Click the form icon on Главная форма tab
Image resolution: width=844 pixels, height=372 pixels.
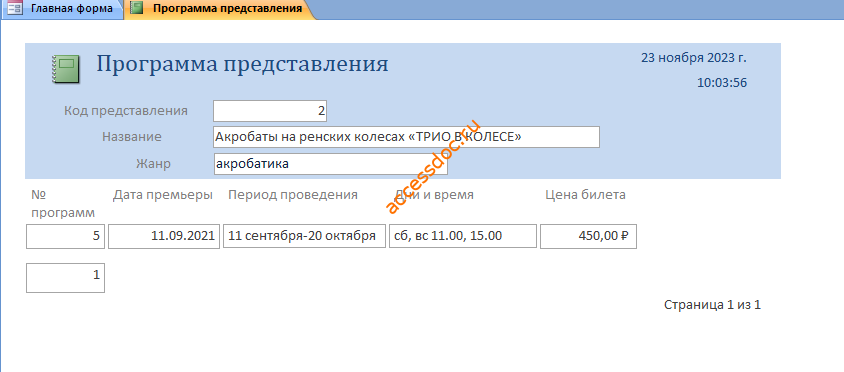[x=15, y=9]
